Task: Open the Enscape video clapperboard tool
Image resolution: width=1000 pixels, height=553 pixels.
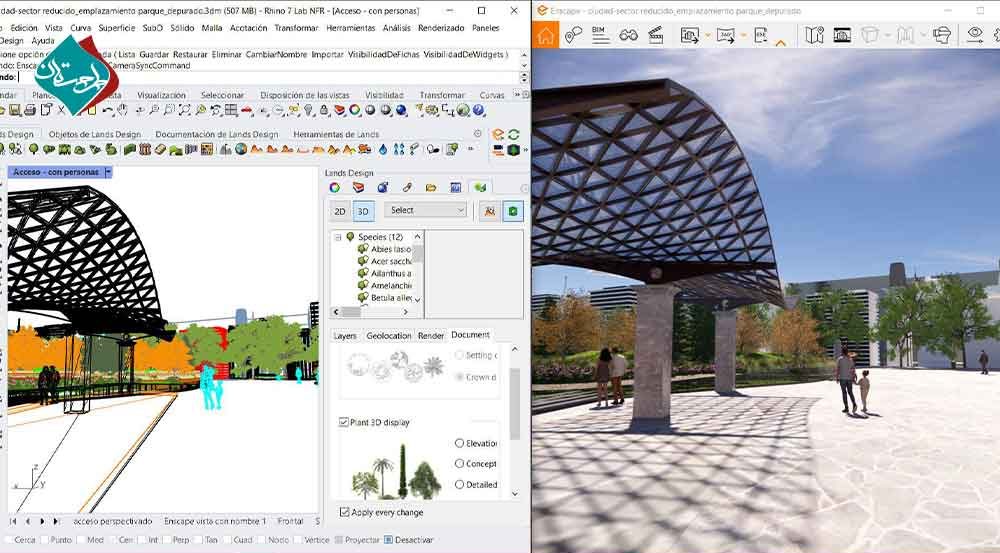Action: point(655,35)
